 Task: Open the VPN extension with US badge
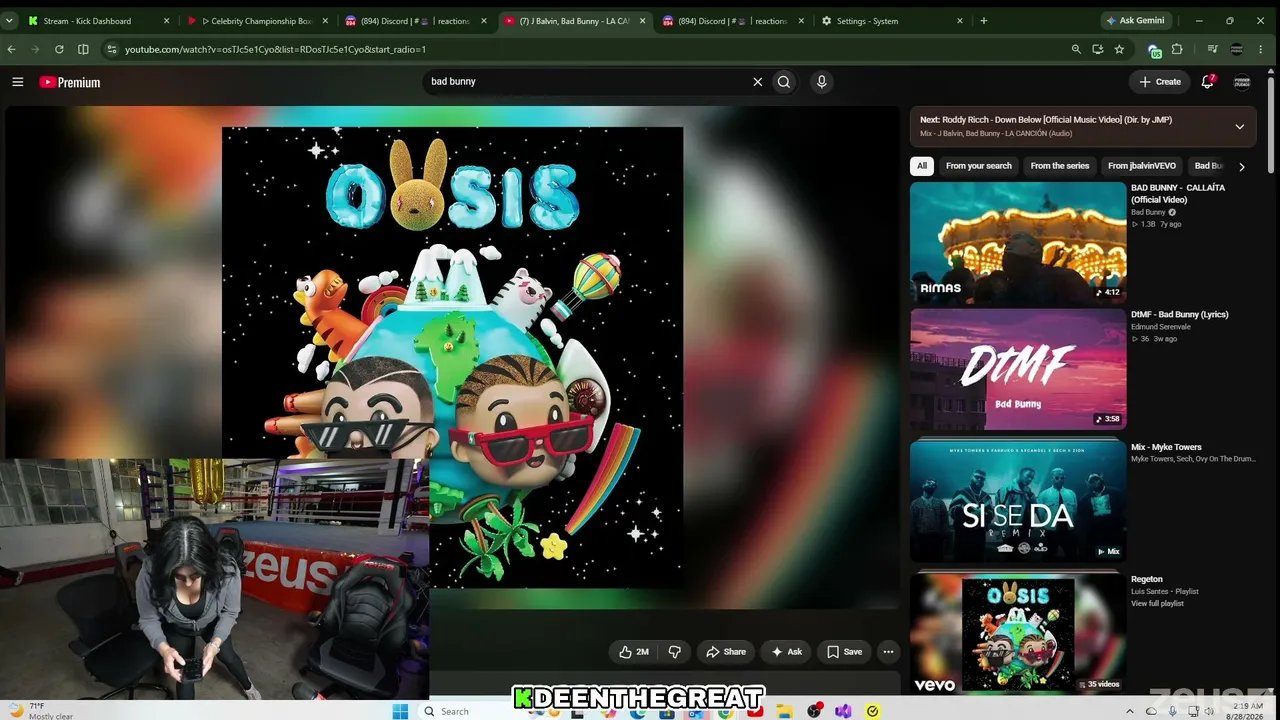click(x=1155, y=50)
